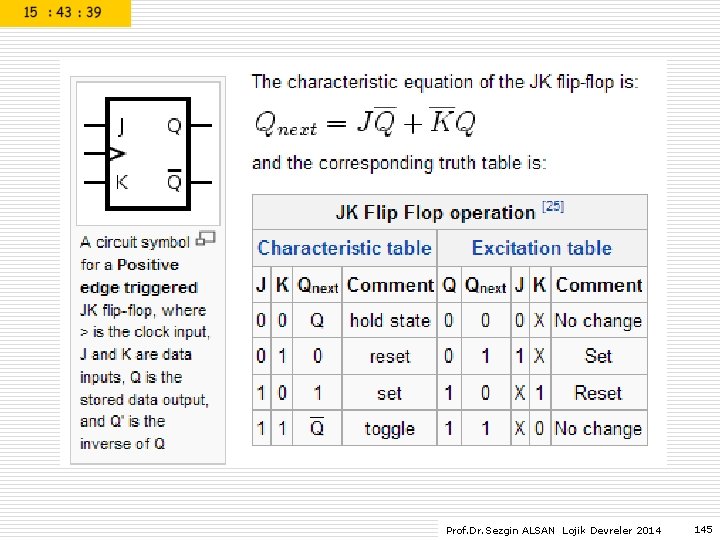The height and width of the screenshot is (540, 720).
Task: Click page number 145 in footer
Action: [703, 529]
